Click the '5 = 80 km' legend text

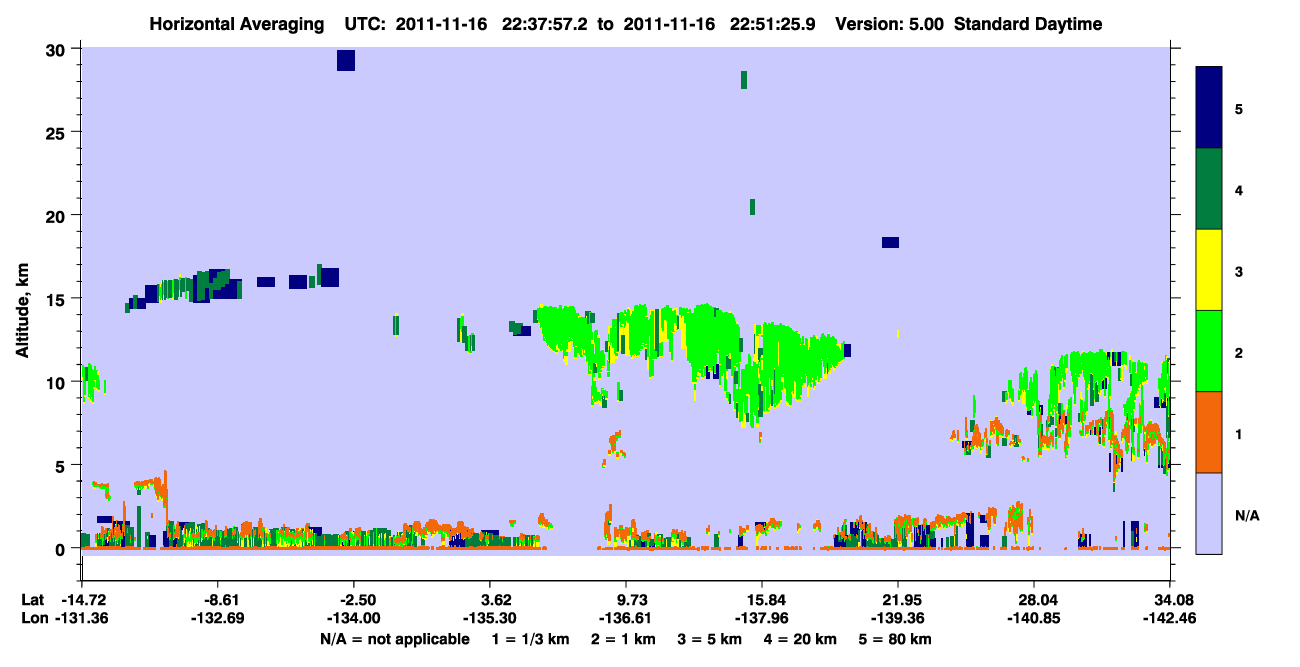[896, 639]
